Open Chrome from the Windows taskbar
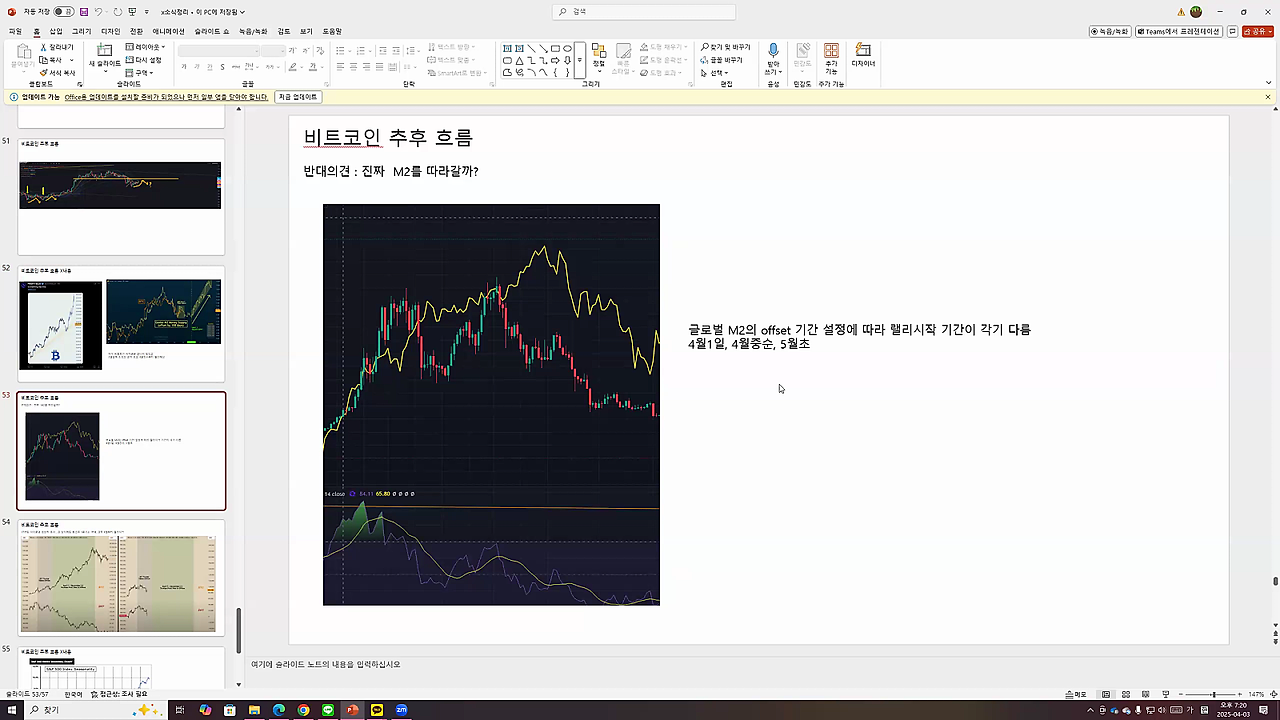The height and width of the screenshot is (720, 1280). click(303, 710)
